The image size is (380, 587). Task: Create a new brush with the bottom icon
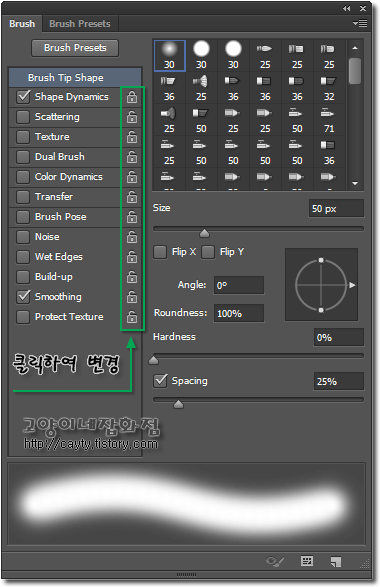coord(336,562)
